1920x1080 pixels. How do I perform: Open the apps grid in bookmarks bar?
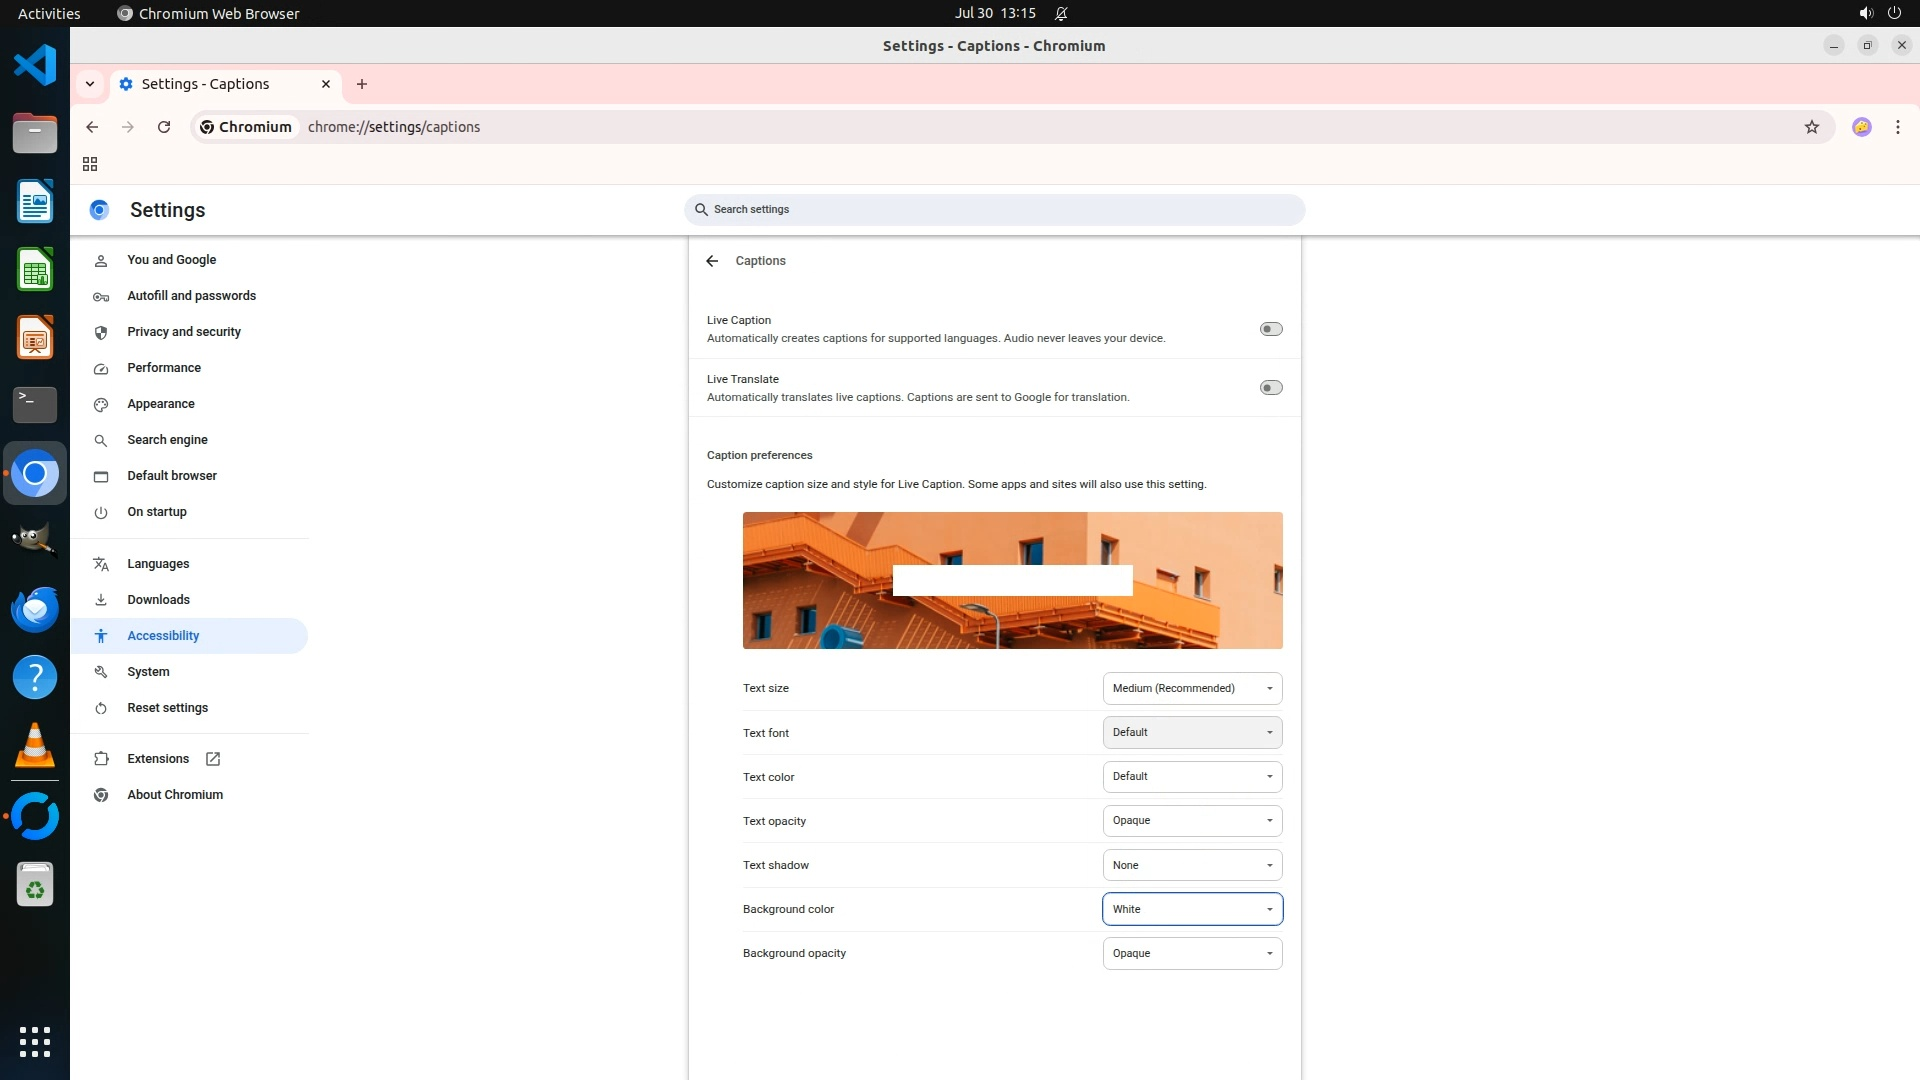tap(90, 164)
